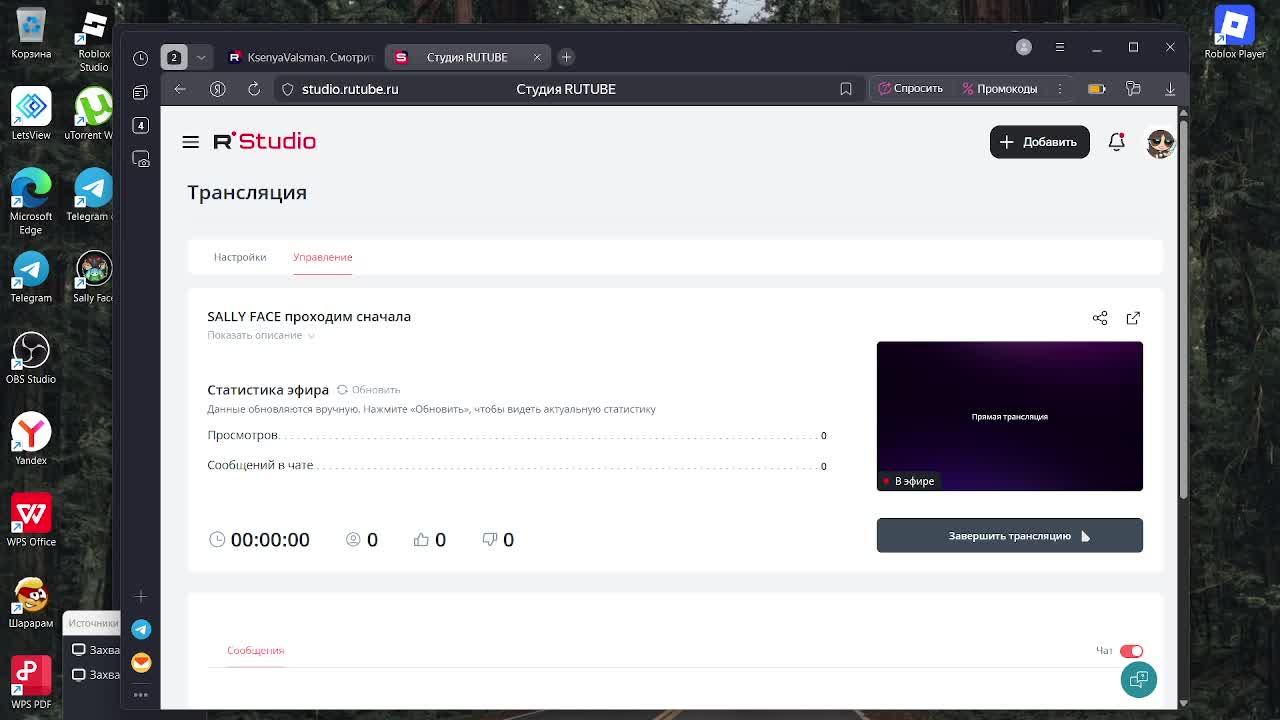Add a new app to the browser sidebar
Screen dimensions: 1280x720
pos(141,596)
